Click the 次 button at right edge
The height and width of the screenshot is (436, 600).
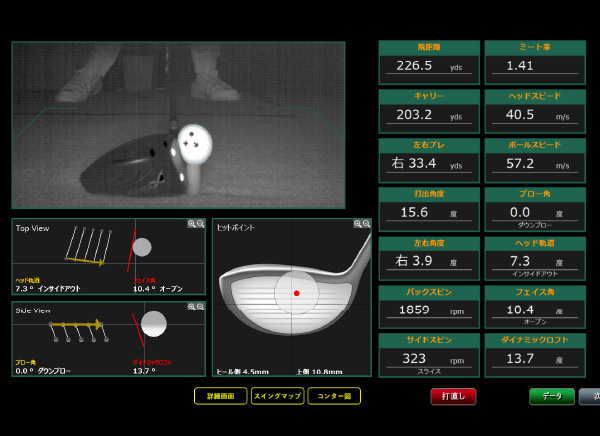[x=590, y=396]
